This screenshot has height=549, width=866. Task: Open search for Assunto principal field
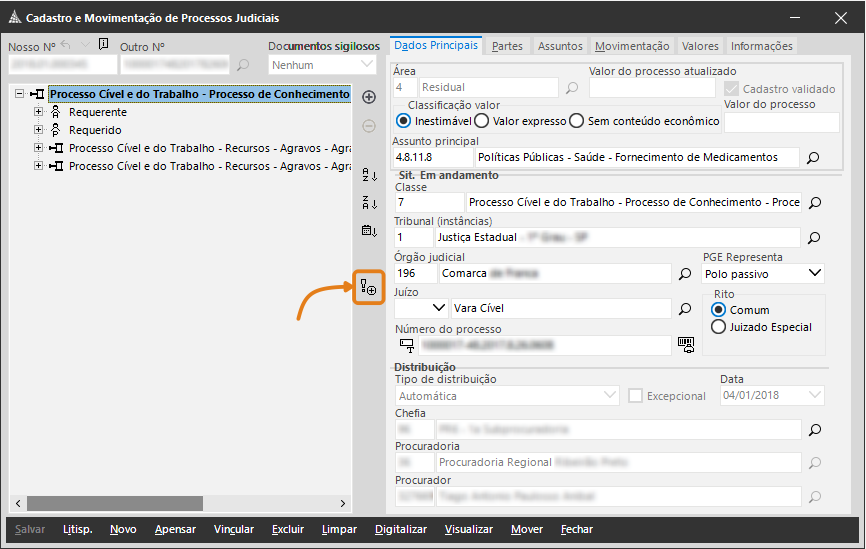click(x=814, y=158)
